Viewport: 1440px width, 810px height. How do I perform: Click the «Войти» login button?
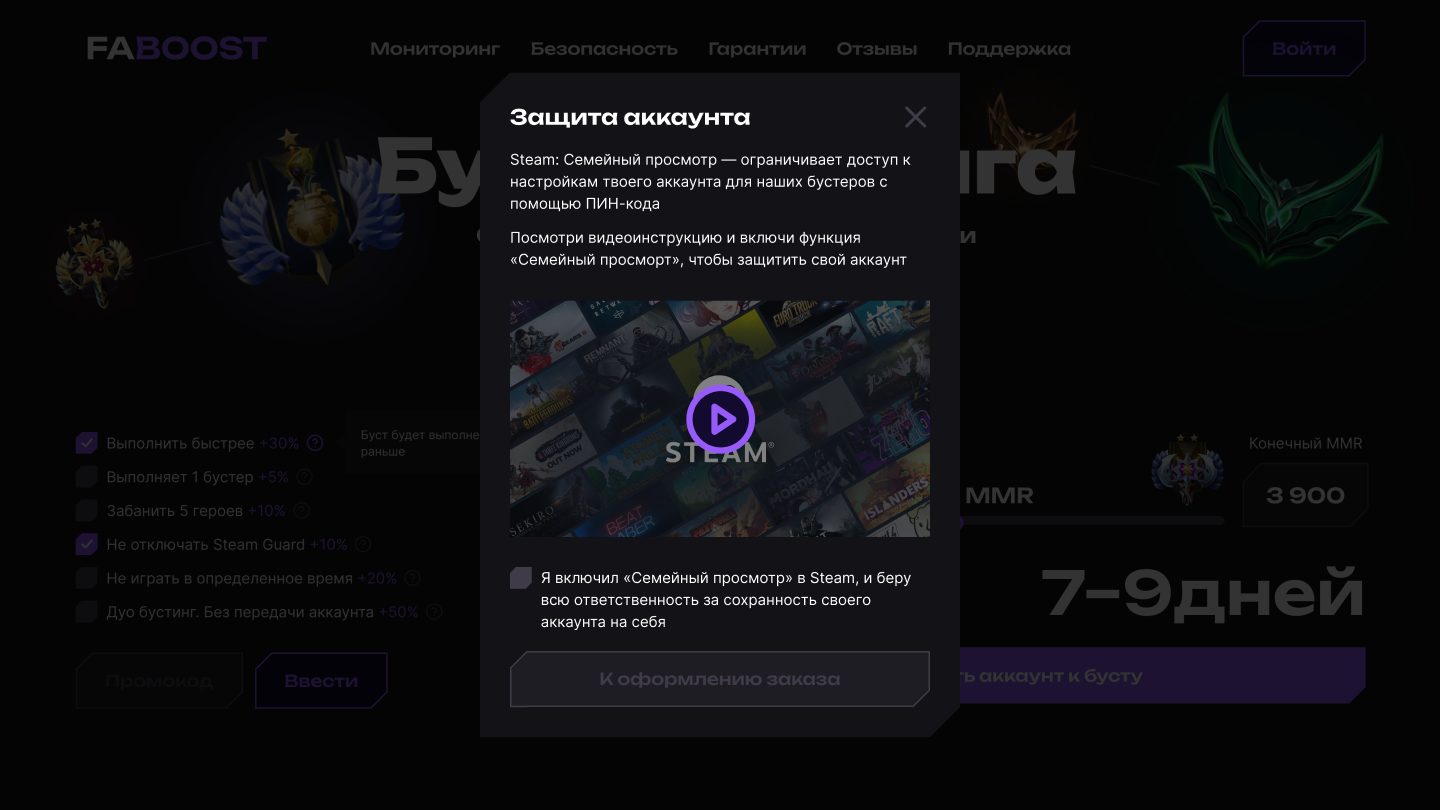pos(1304,48)
